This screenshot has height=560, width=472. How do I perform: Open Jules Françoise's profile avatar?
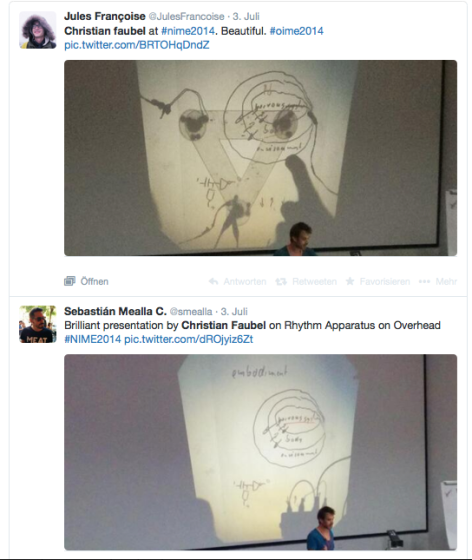pos(37,30)
